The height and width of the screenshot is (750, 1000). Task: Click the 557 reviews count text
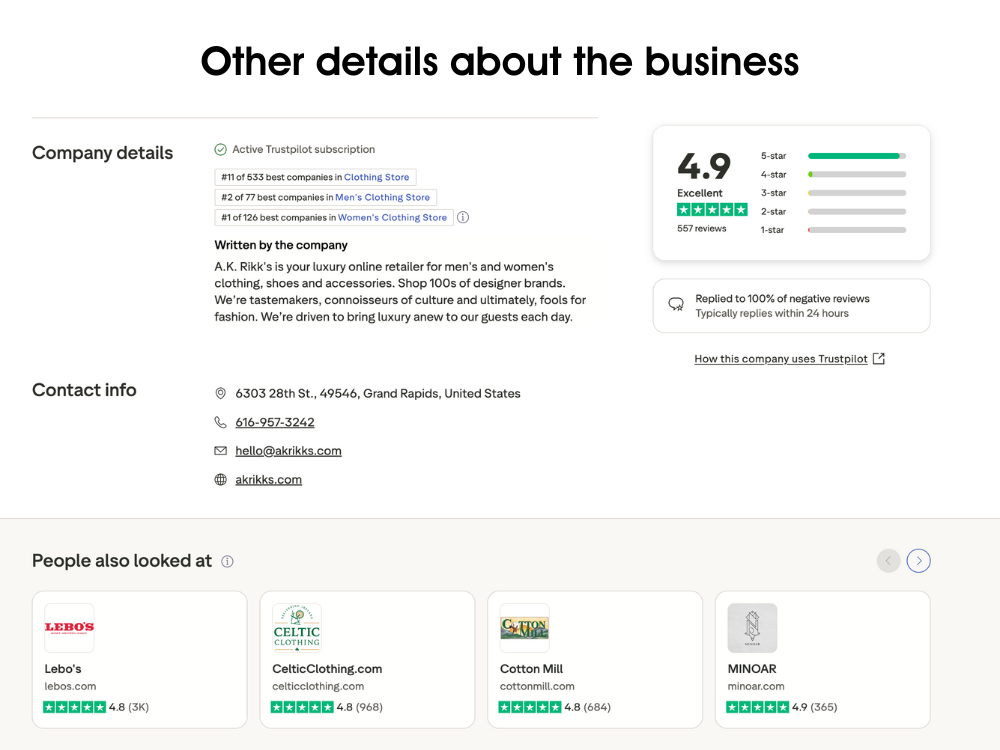[702, 228]
